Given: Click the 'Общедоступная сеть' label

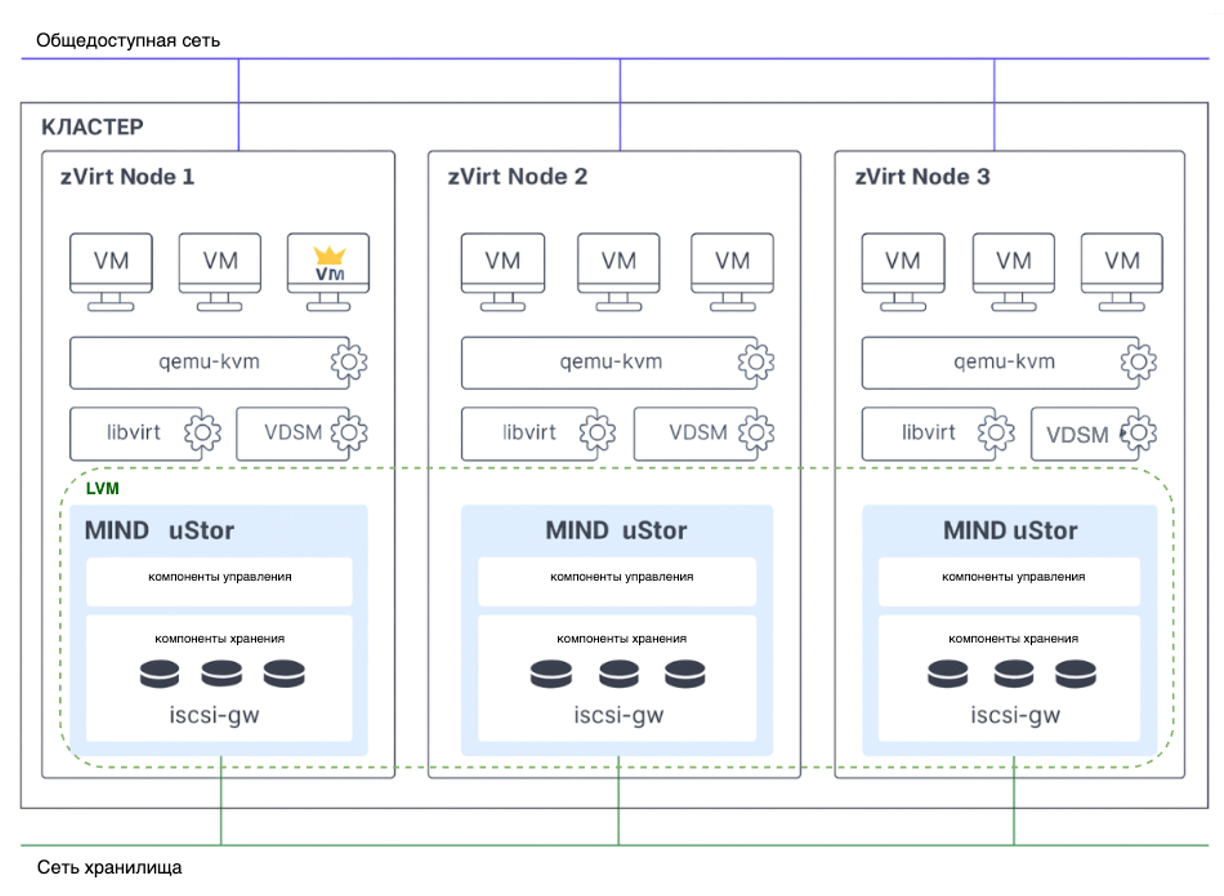Looking at the screenshot, I should coord(128,41).
